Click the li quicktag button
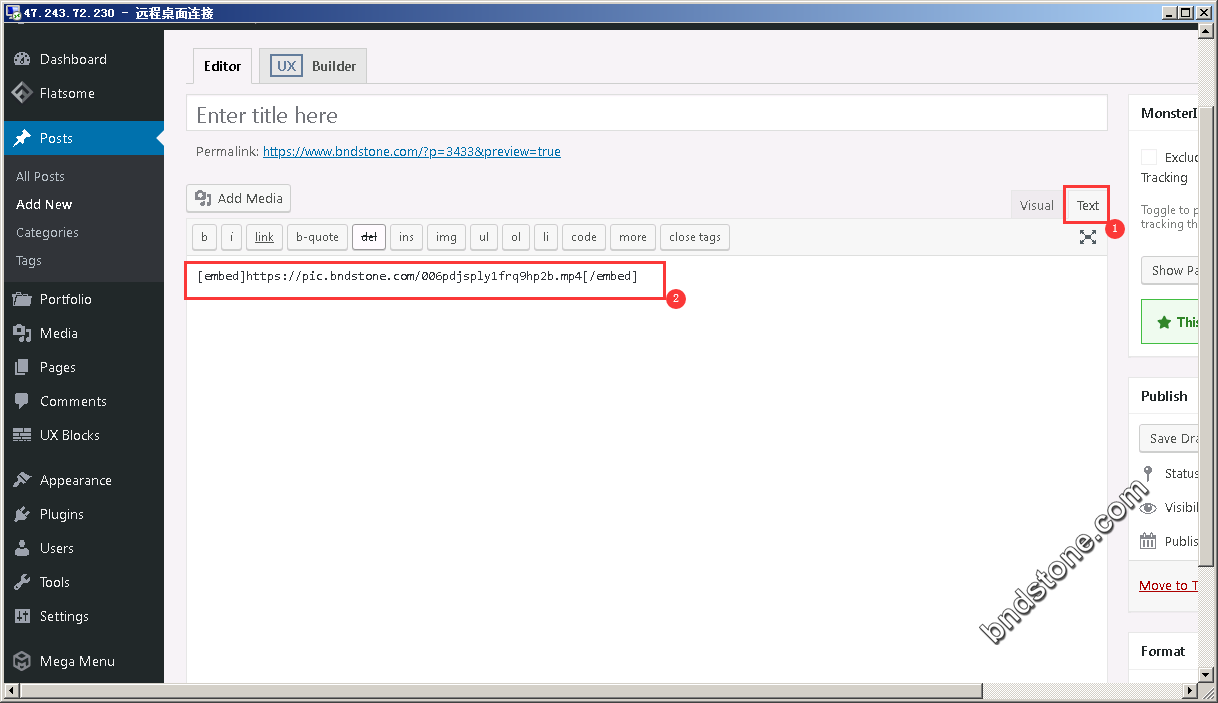The image size is (1218, 703). (x=546, y=237)
